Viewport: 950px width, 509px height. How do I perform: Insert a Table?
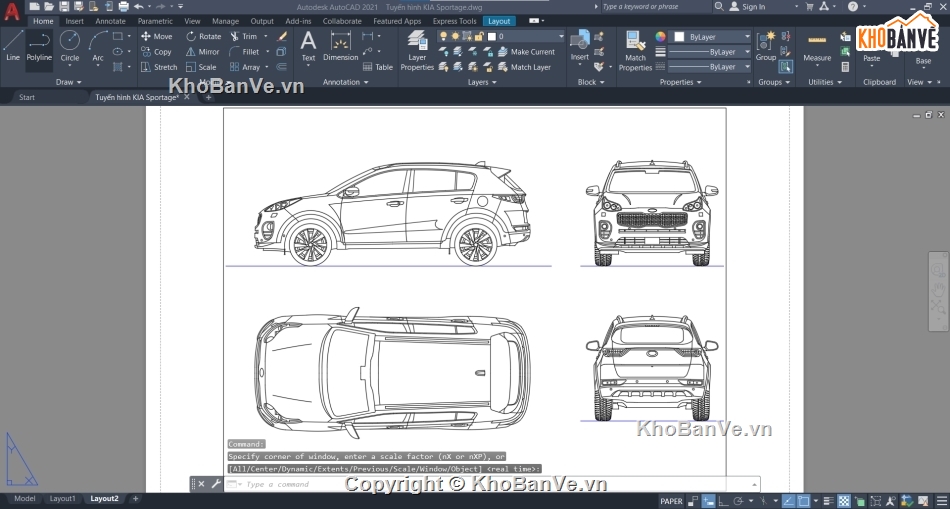[x=378, y=67]
